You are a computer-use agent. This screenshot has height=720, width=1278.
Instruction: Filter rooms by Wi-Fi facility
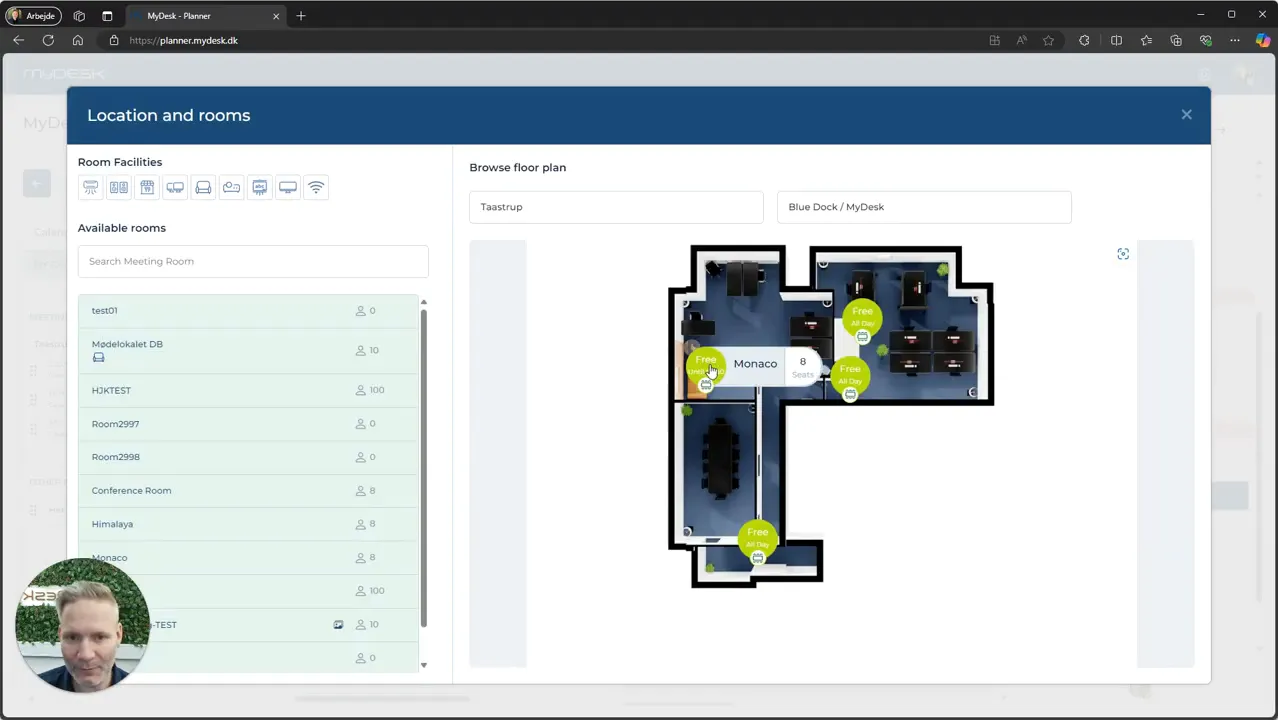316,187
